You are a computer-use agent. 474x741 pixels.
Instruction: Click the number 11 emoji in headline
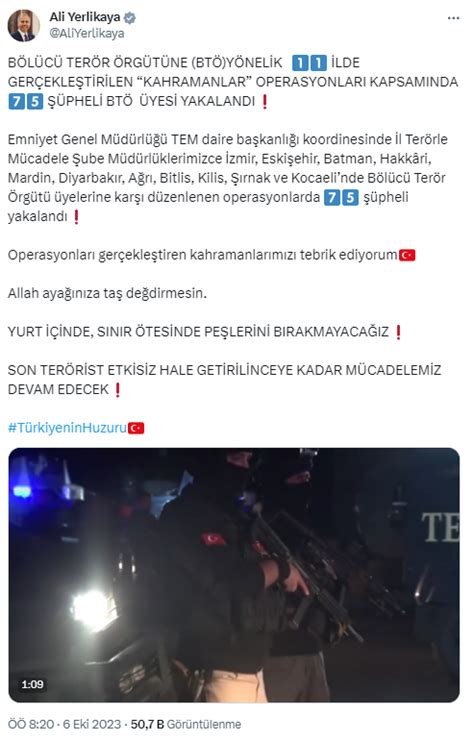(x=310, y=63)
